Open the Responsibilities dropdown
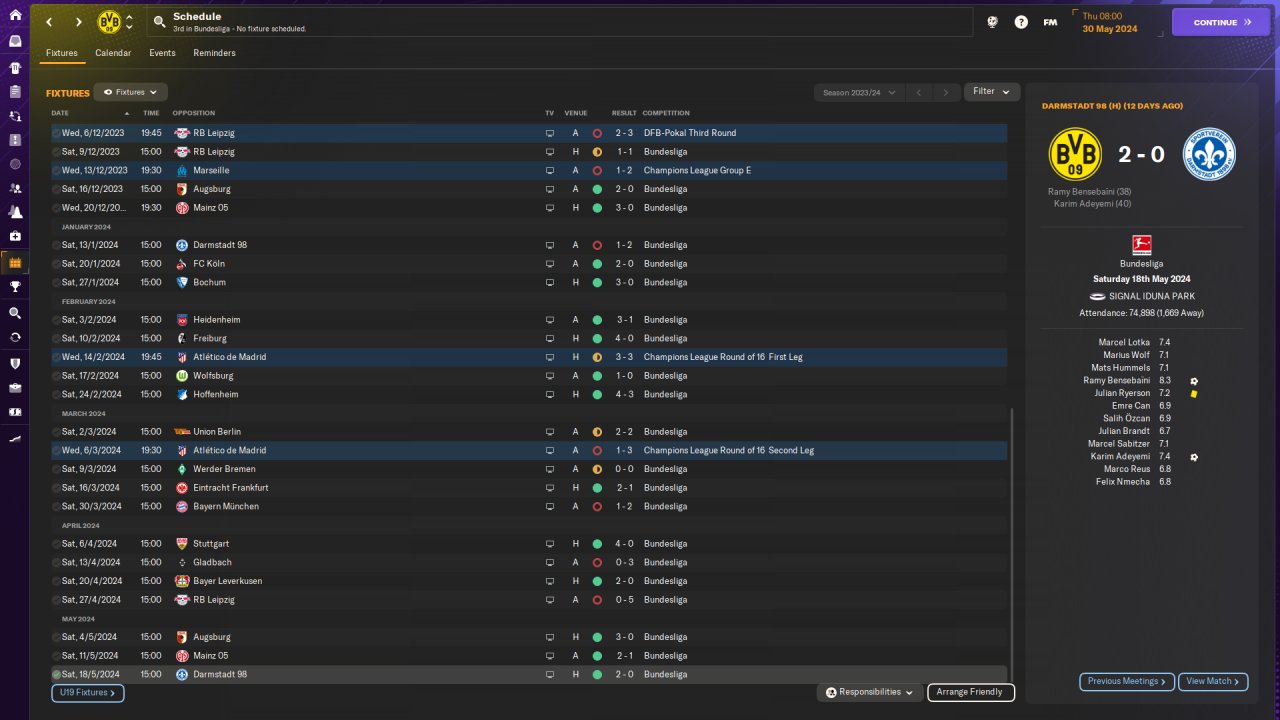The image size is (1280, 720). coord(869,692)
